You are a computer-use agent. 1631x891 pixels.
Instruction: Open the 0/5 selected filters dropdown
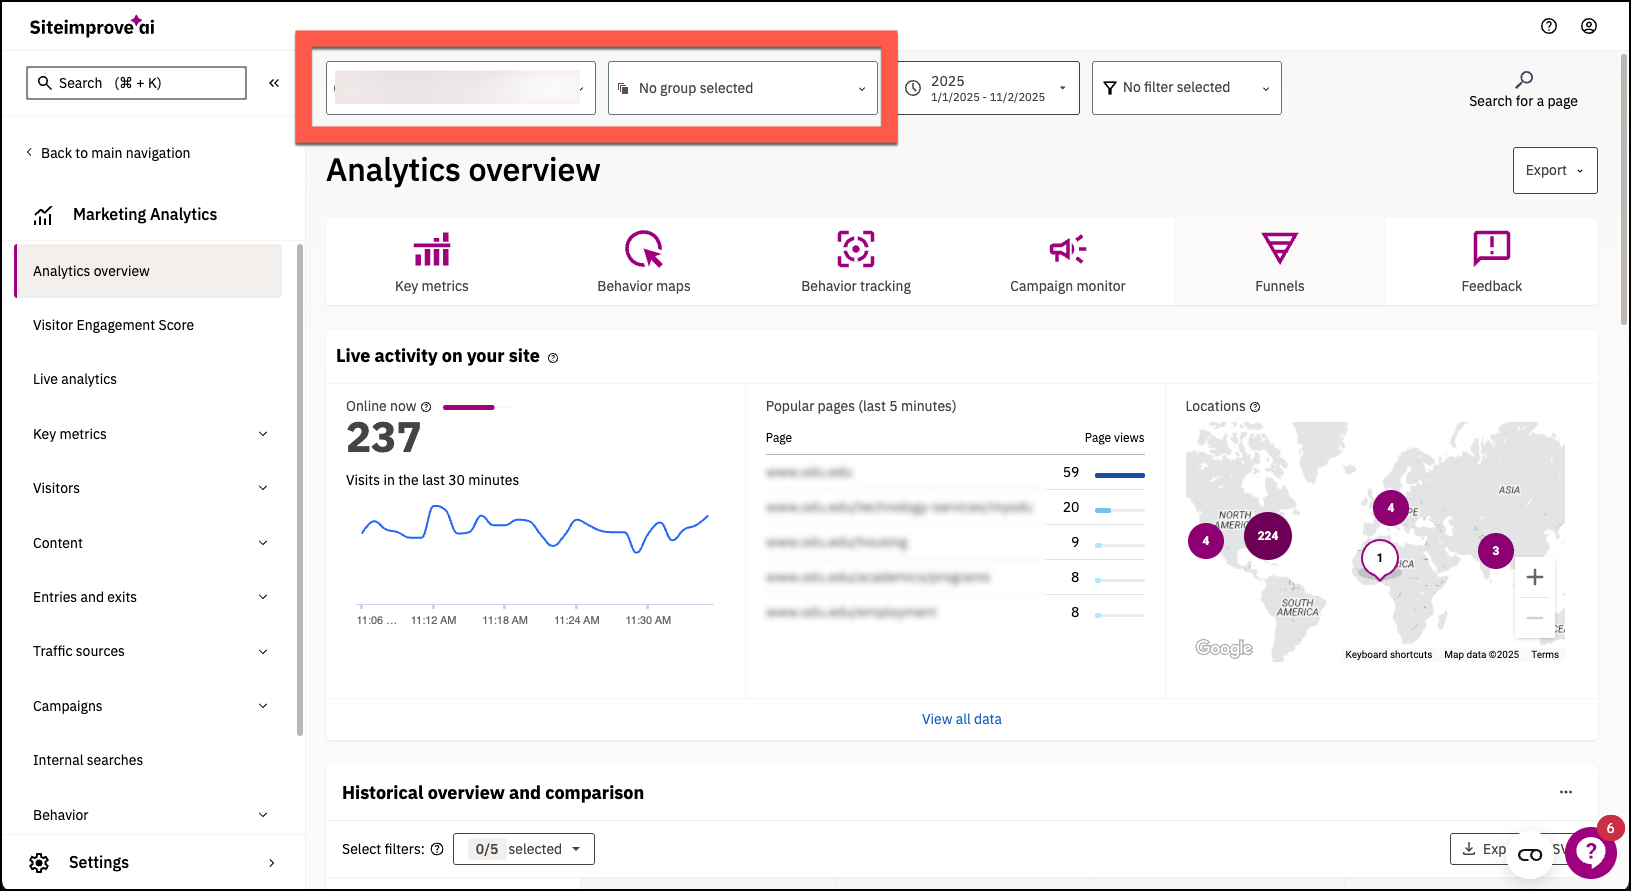coord(524,849)
